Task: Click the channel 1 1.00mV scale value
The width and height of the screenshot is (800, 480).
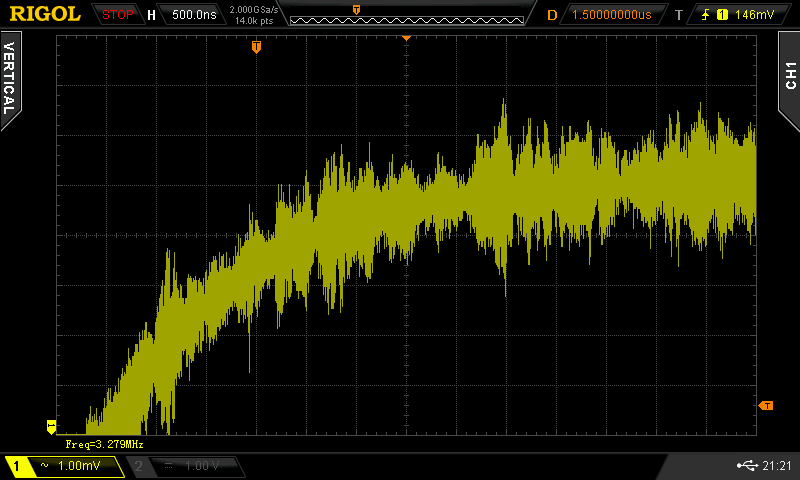Action: tap(79, 466)
